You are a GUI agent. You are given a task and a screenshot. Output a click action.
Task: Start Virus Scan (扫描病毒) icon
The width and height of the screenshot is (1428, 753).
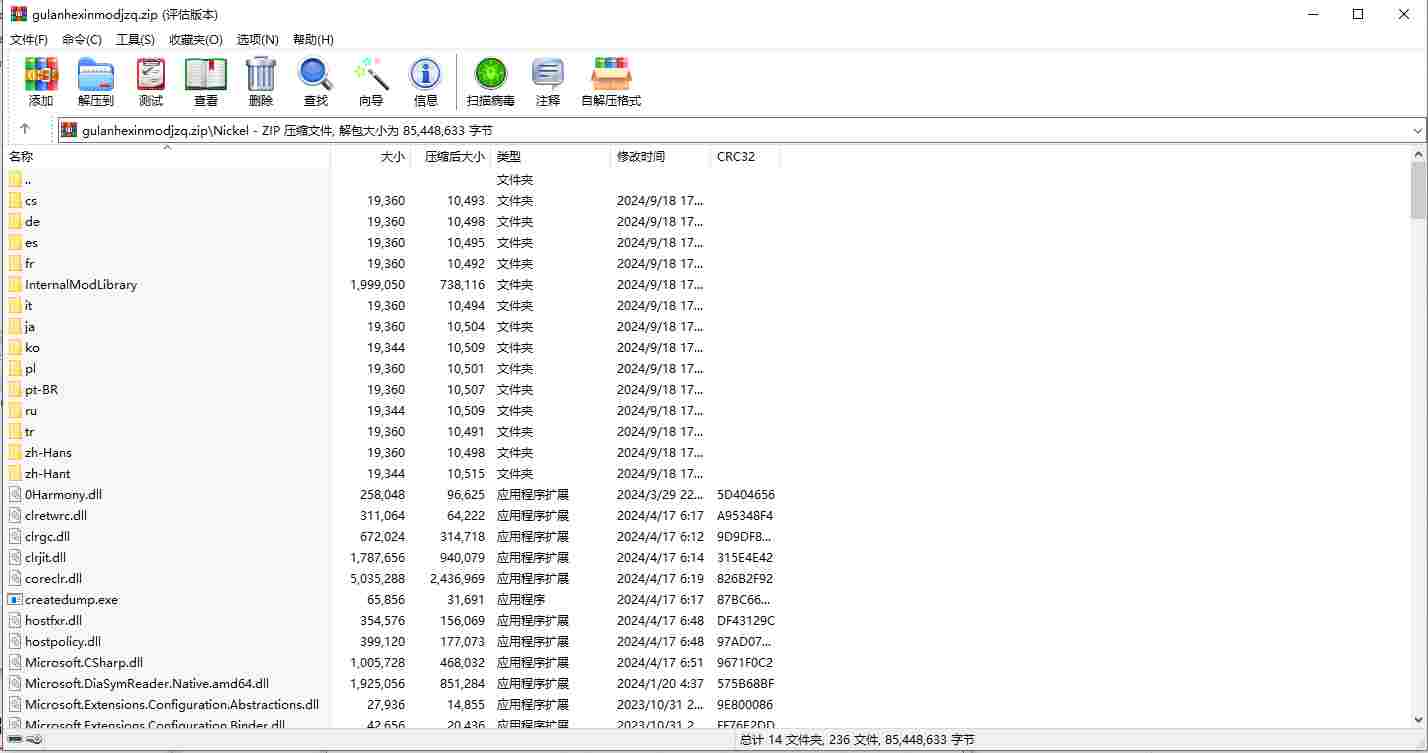[x=490, y=74]
